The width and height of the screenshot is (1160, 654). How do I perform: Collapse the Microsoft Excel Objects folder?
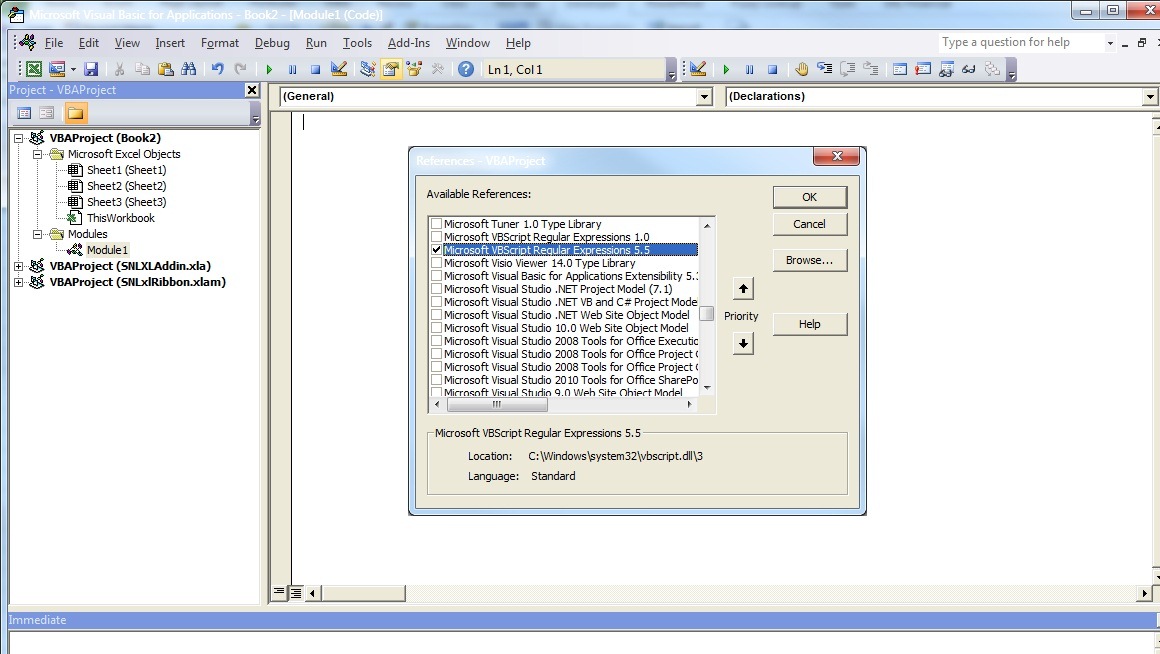(x=36, y=154)
